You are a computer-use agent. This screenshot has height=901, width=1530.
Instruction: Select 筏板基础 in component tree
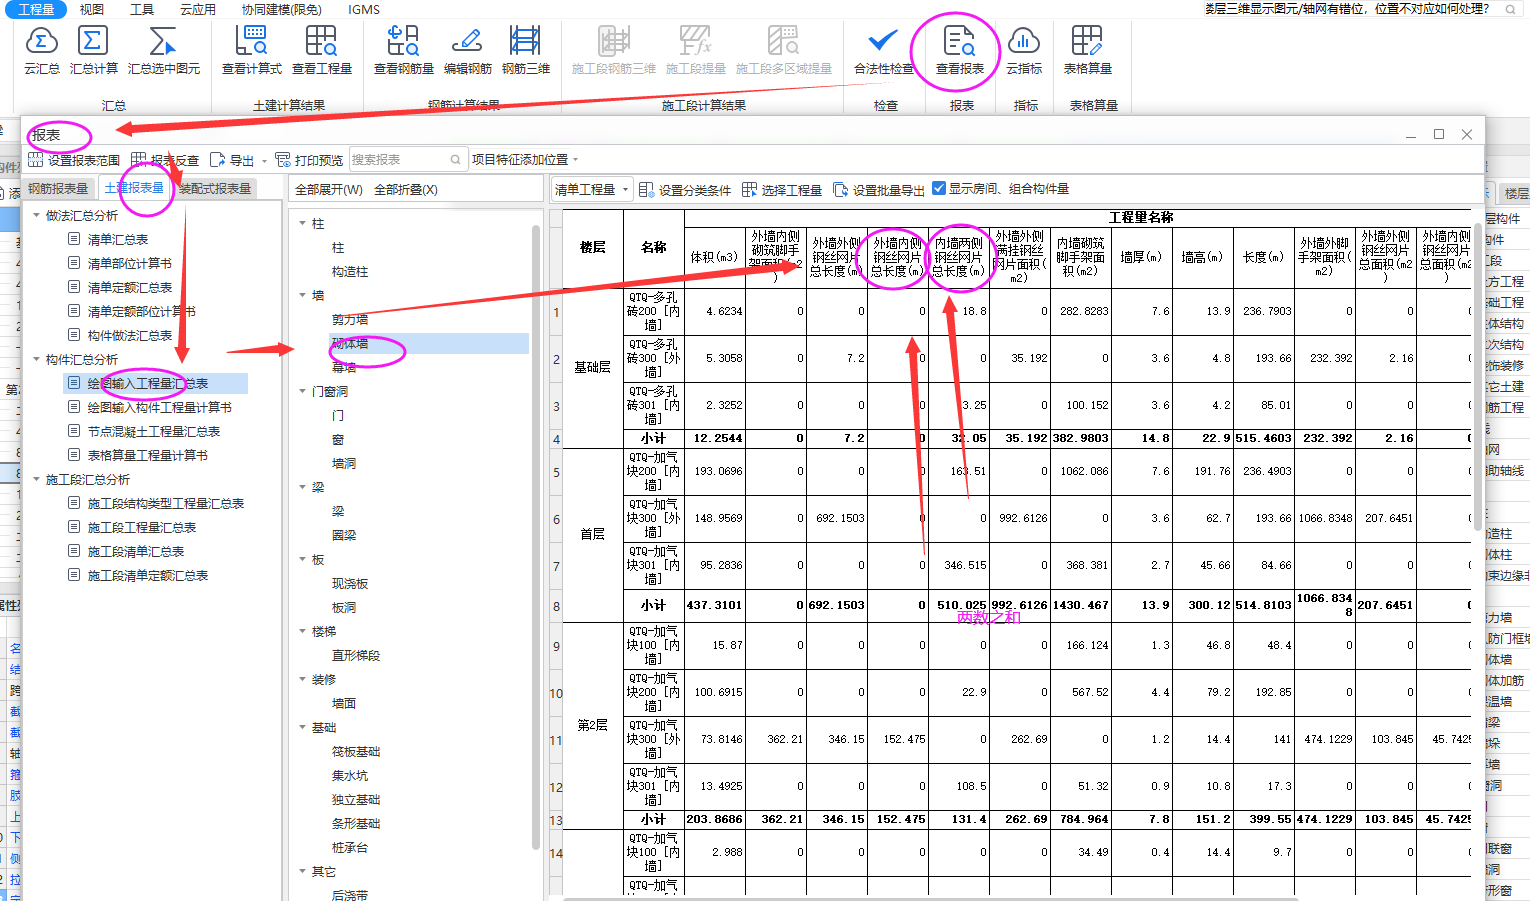[x=356, y=751]
